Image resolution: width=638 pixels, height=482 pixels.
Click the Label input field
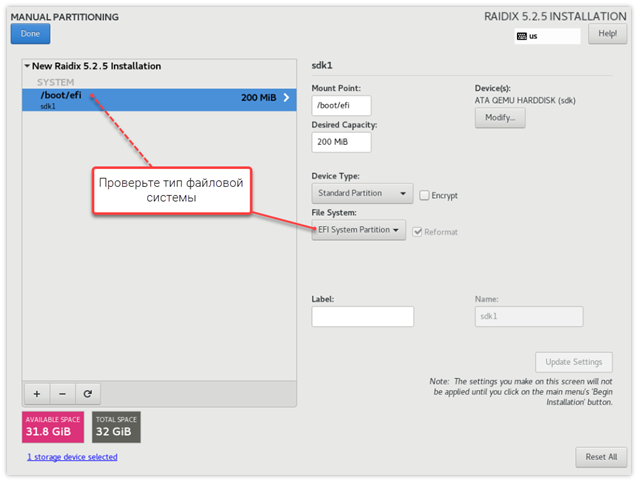coord(363,316)
